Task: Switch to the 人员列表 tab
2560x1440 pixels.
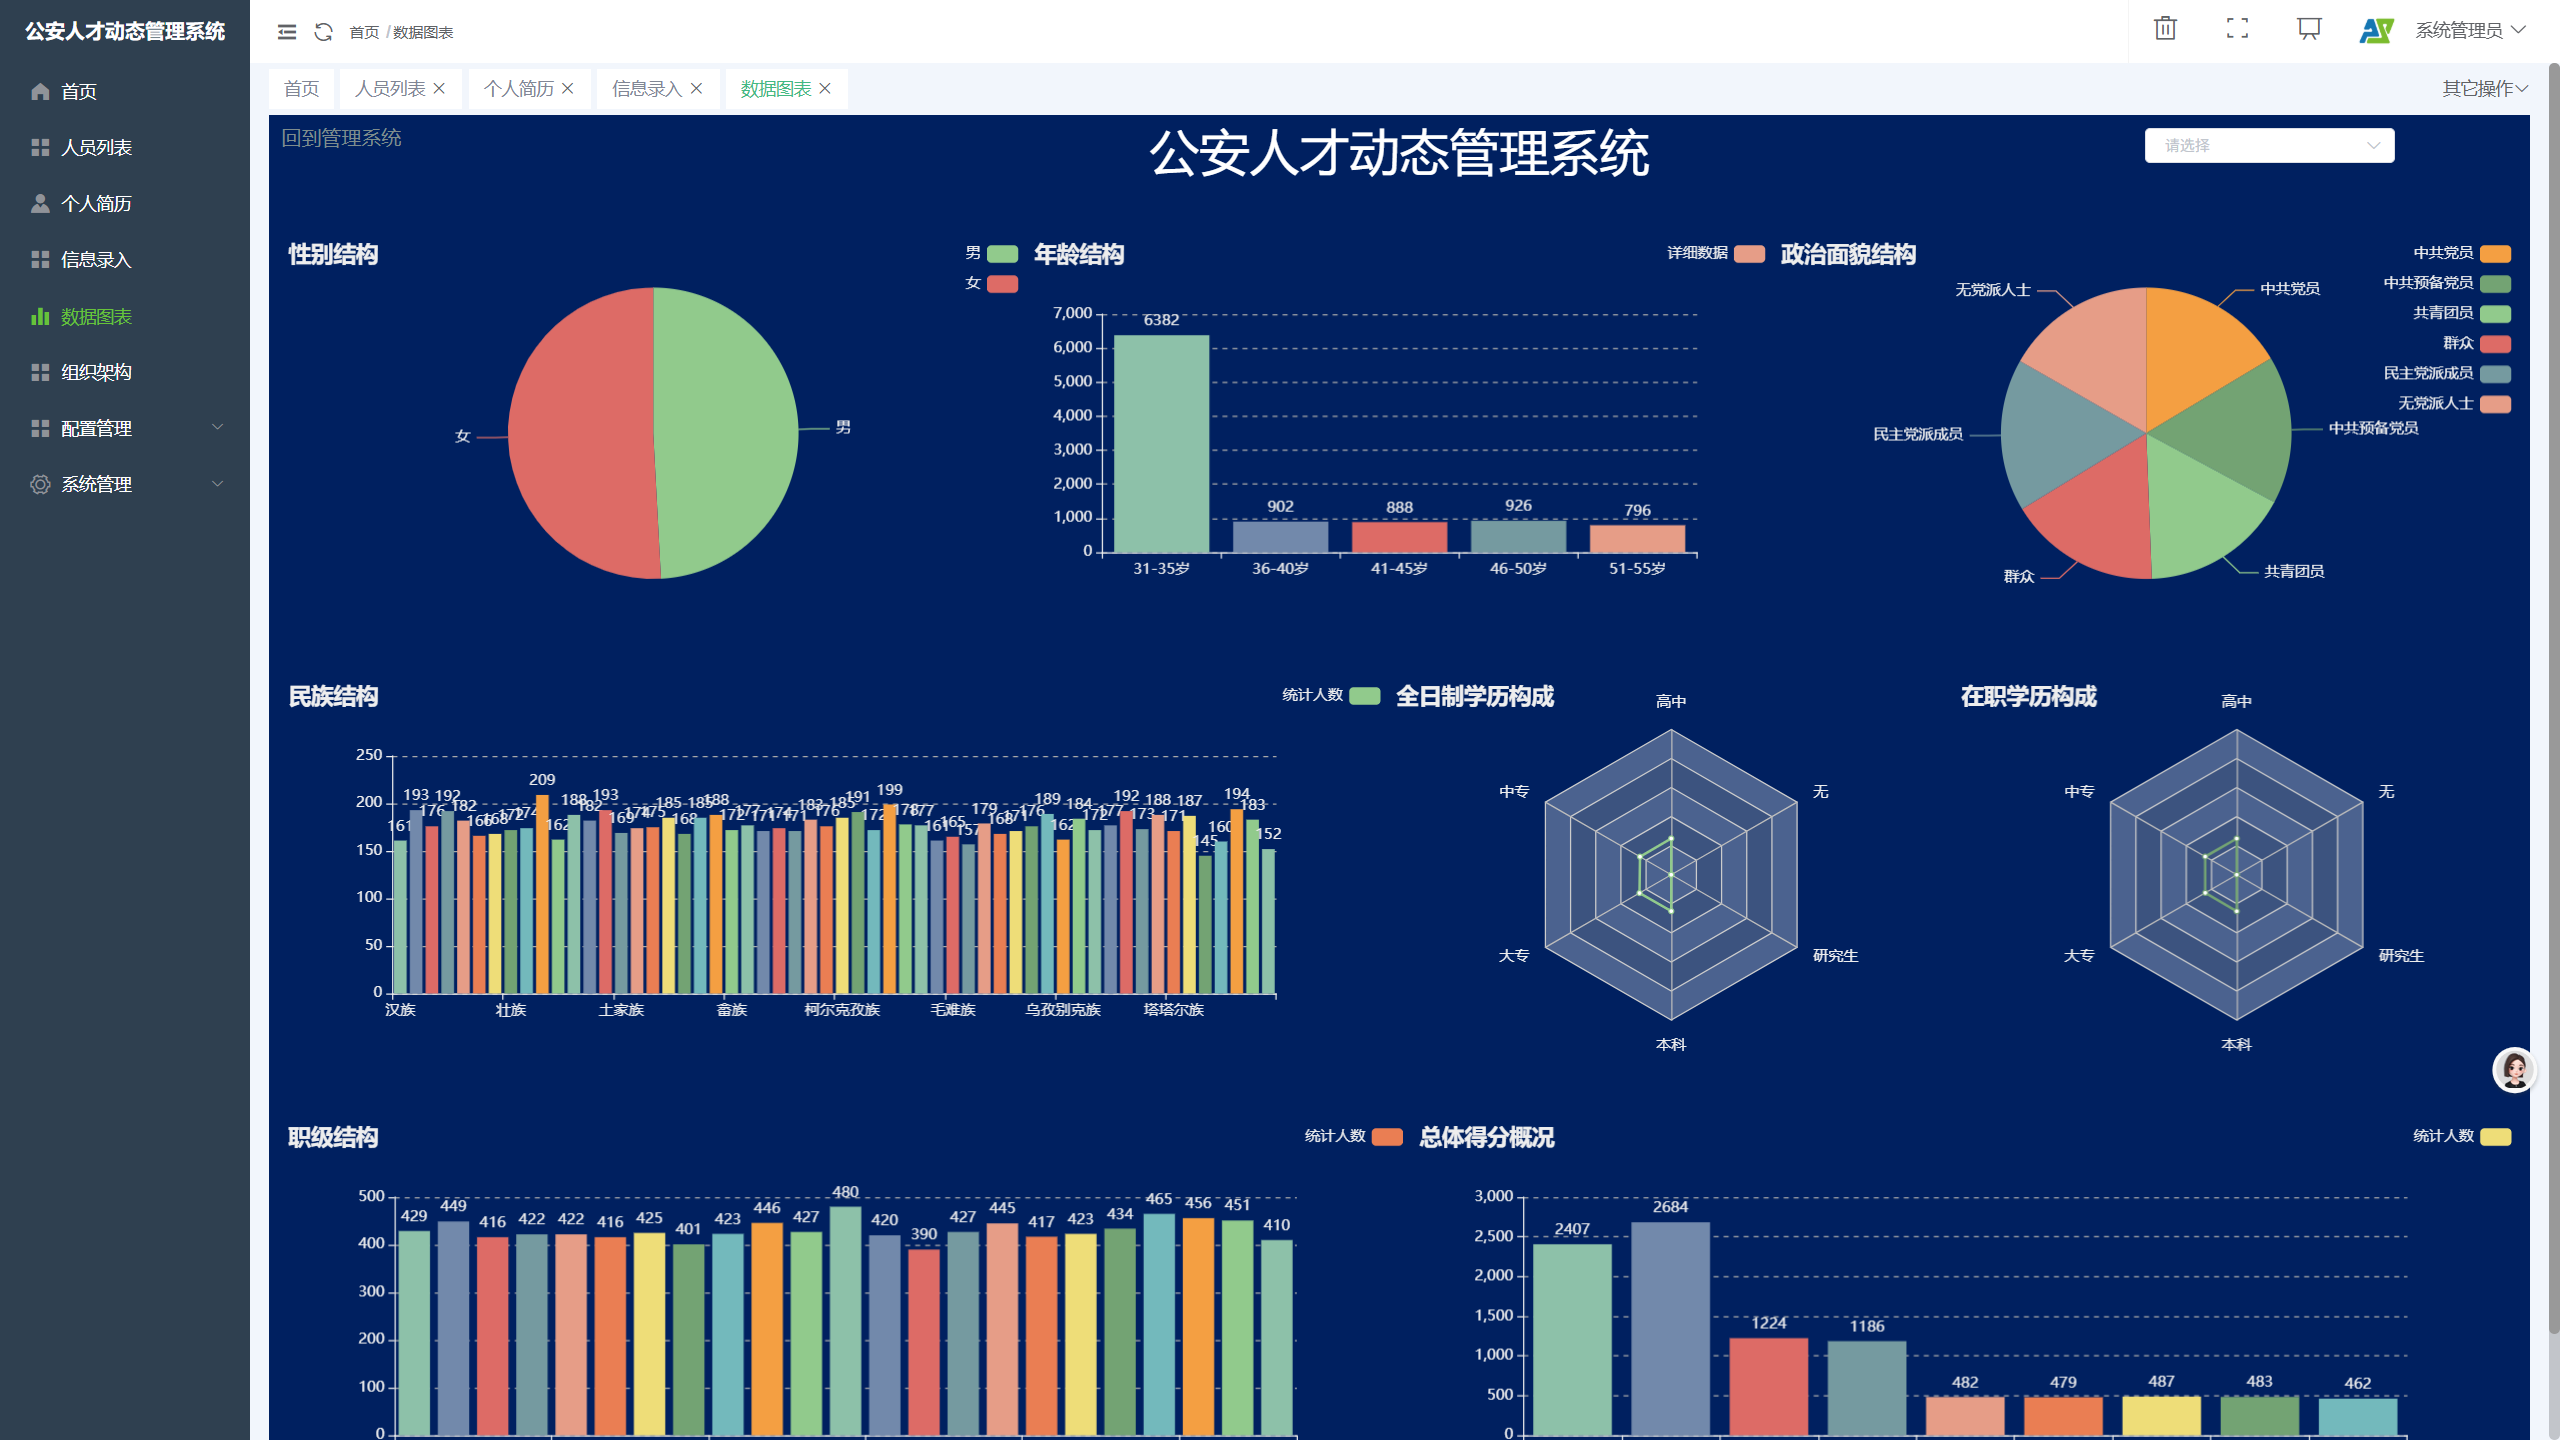Action: tap(390, 89)
